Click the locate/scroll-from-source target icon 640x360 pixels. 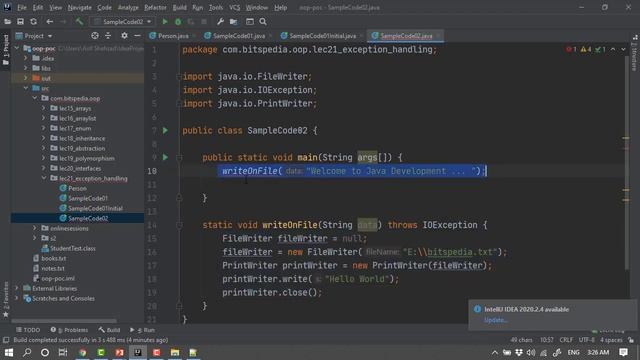click(95, 36)
